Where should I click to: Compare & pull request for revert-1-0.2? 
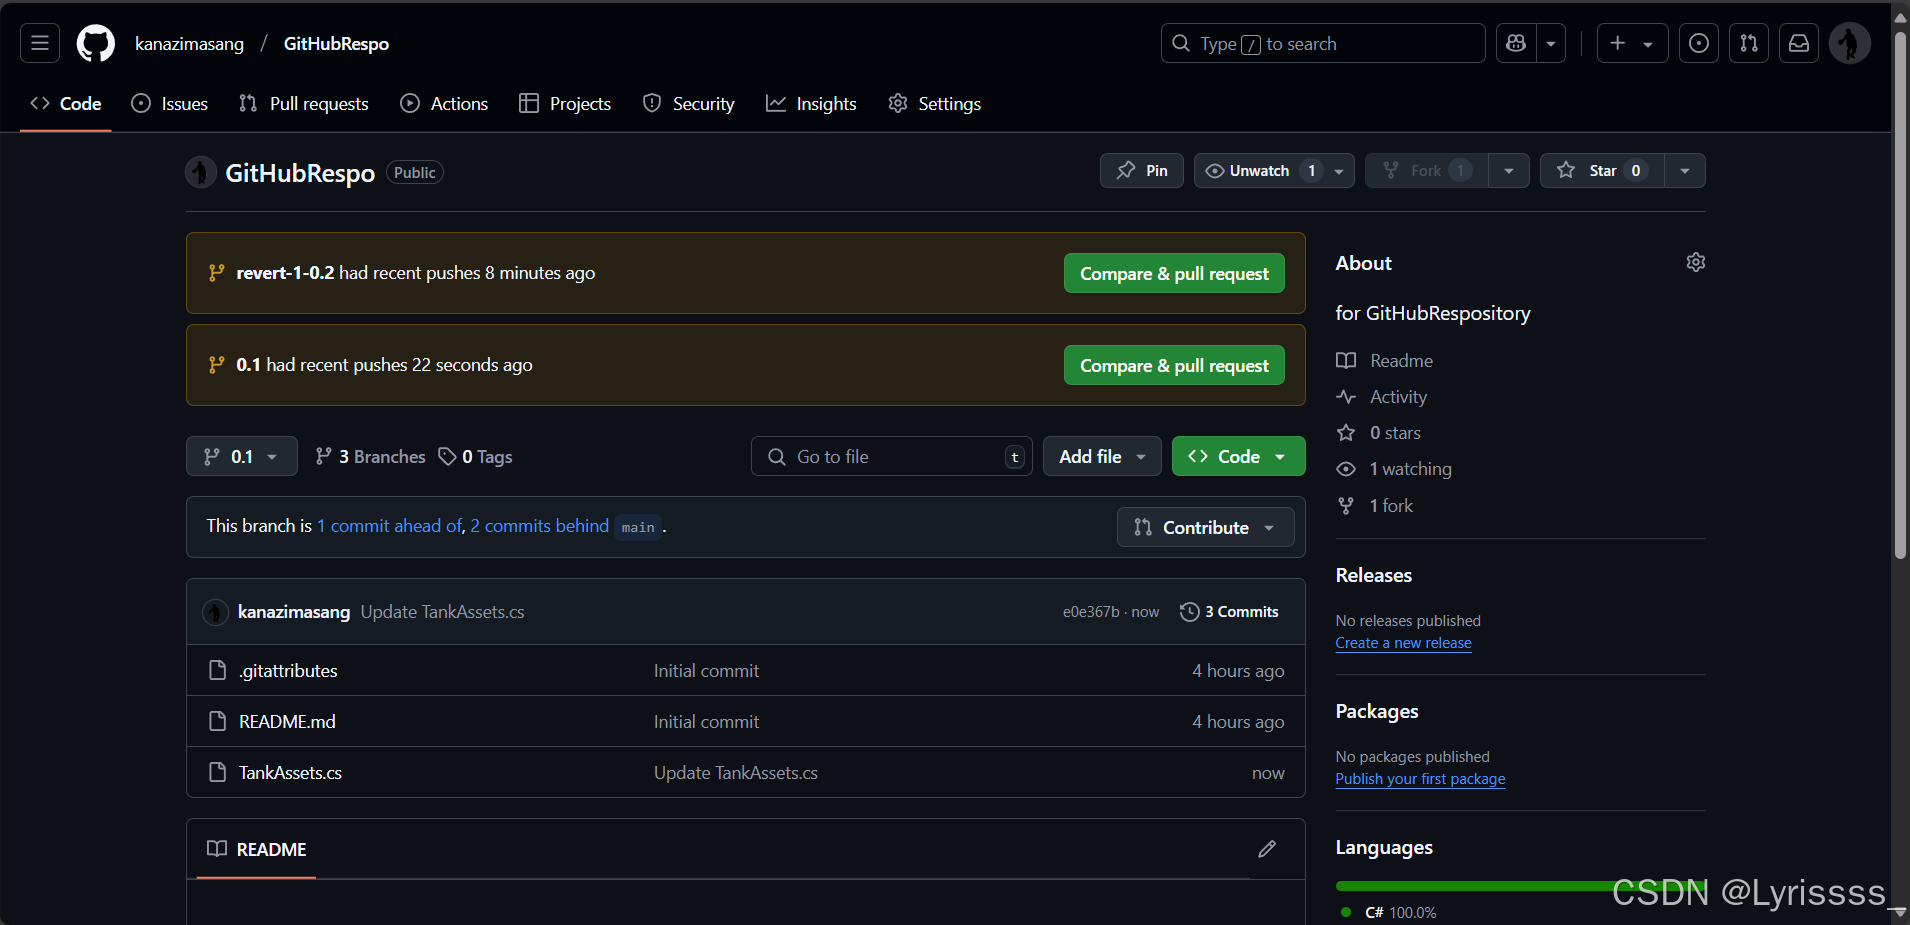click(x=1174, y=274)
